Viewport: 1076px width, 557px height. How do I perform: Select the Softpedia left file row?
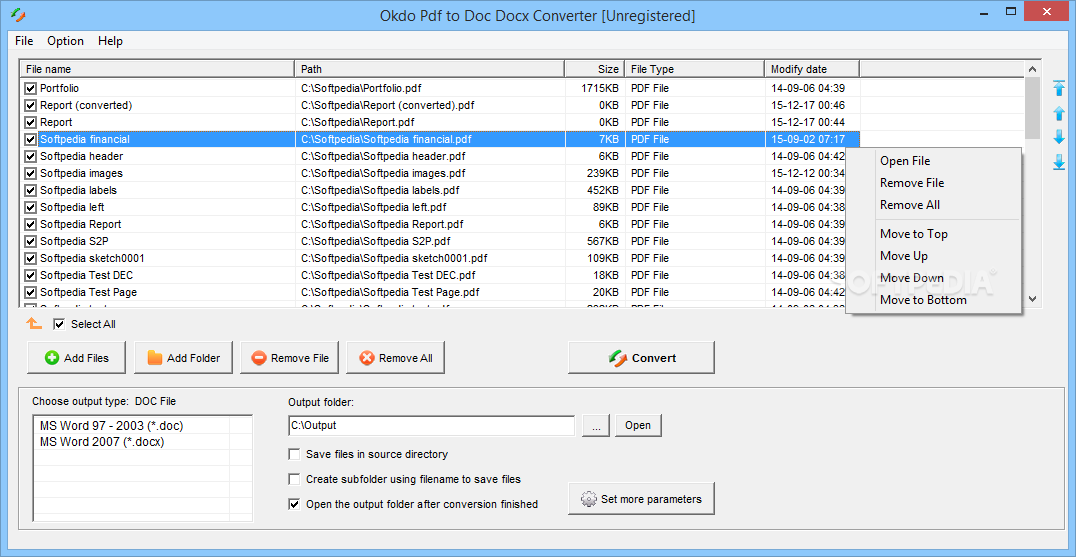[441, 207]
